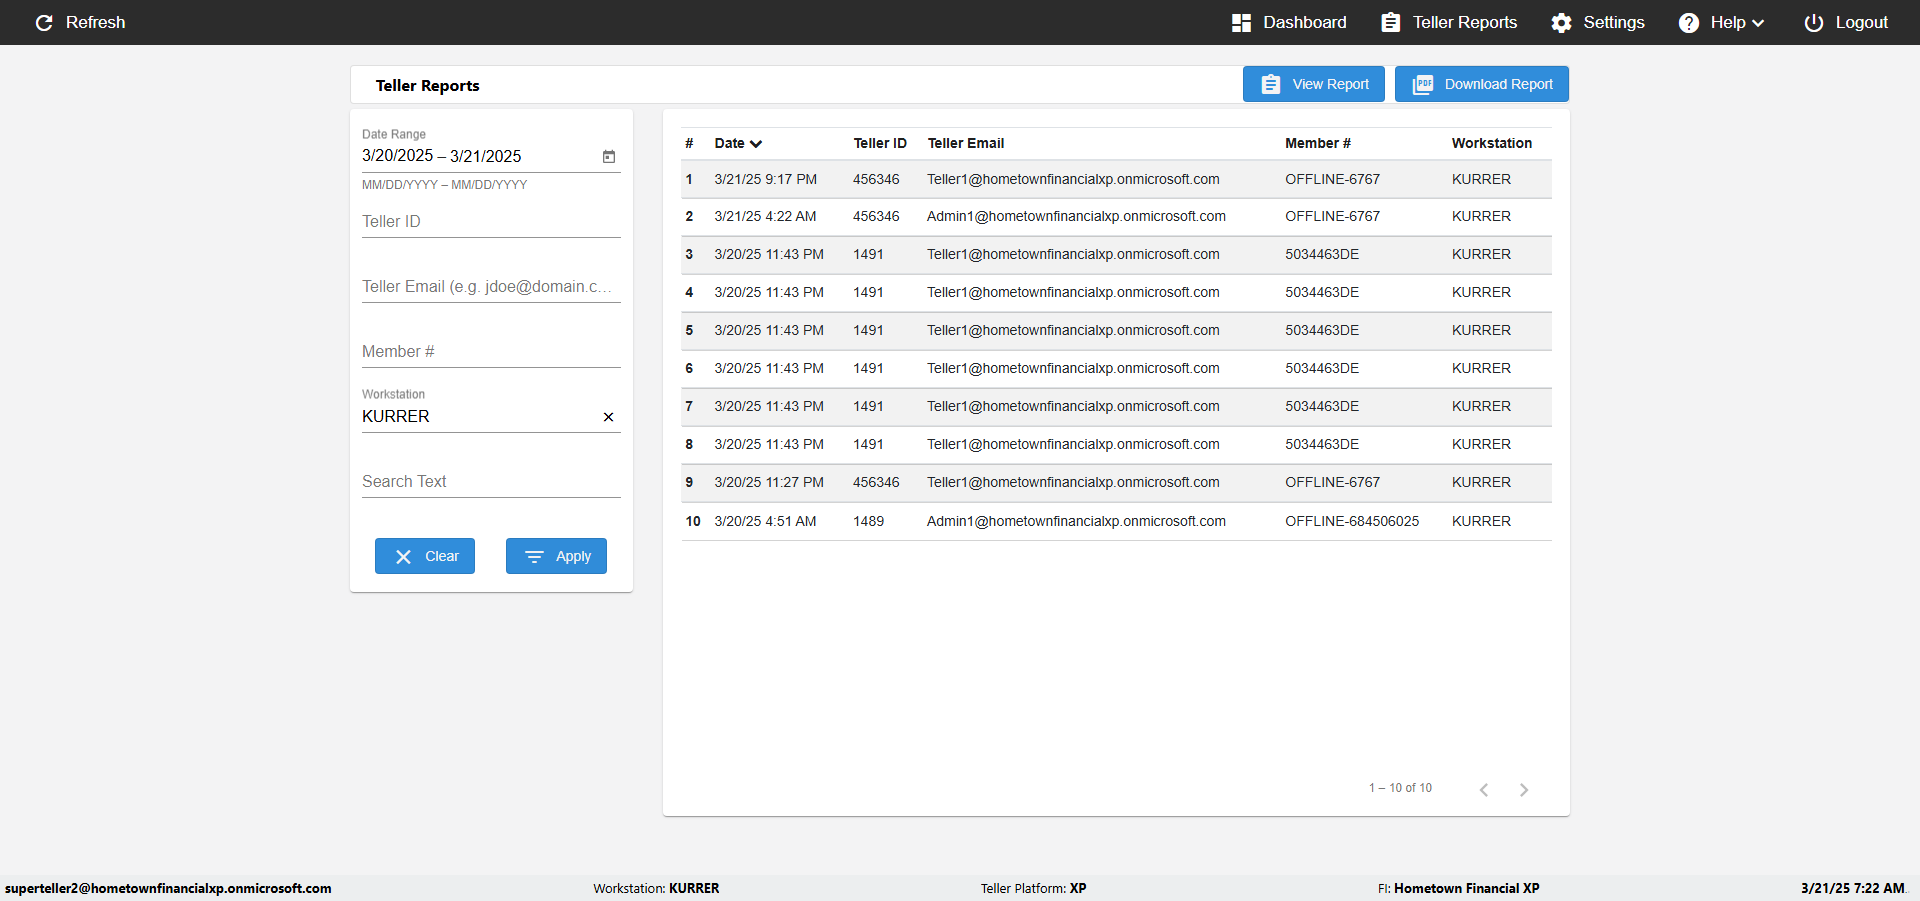Screen dimensions: 1920x901
Task: Click the # column header
Action: coord(689,143)
